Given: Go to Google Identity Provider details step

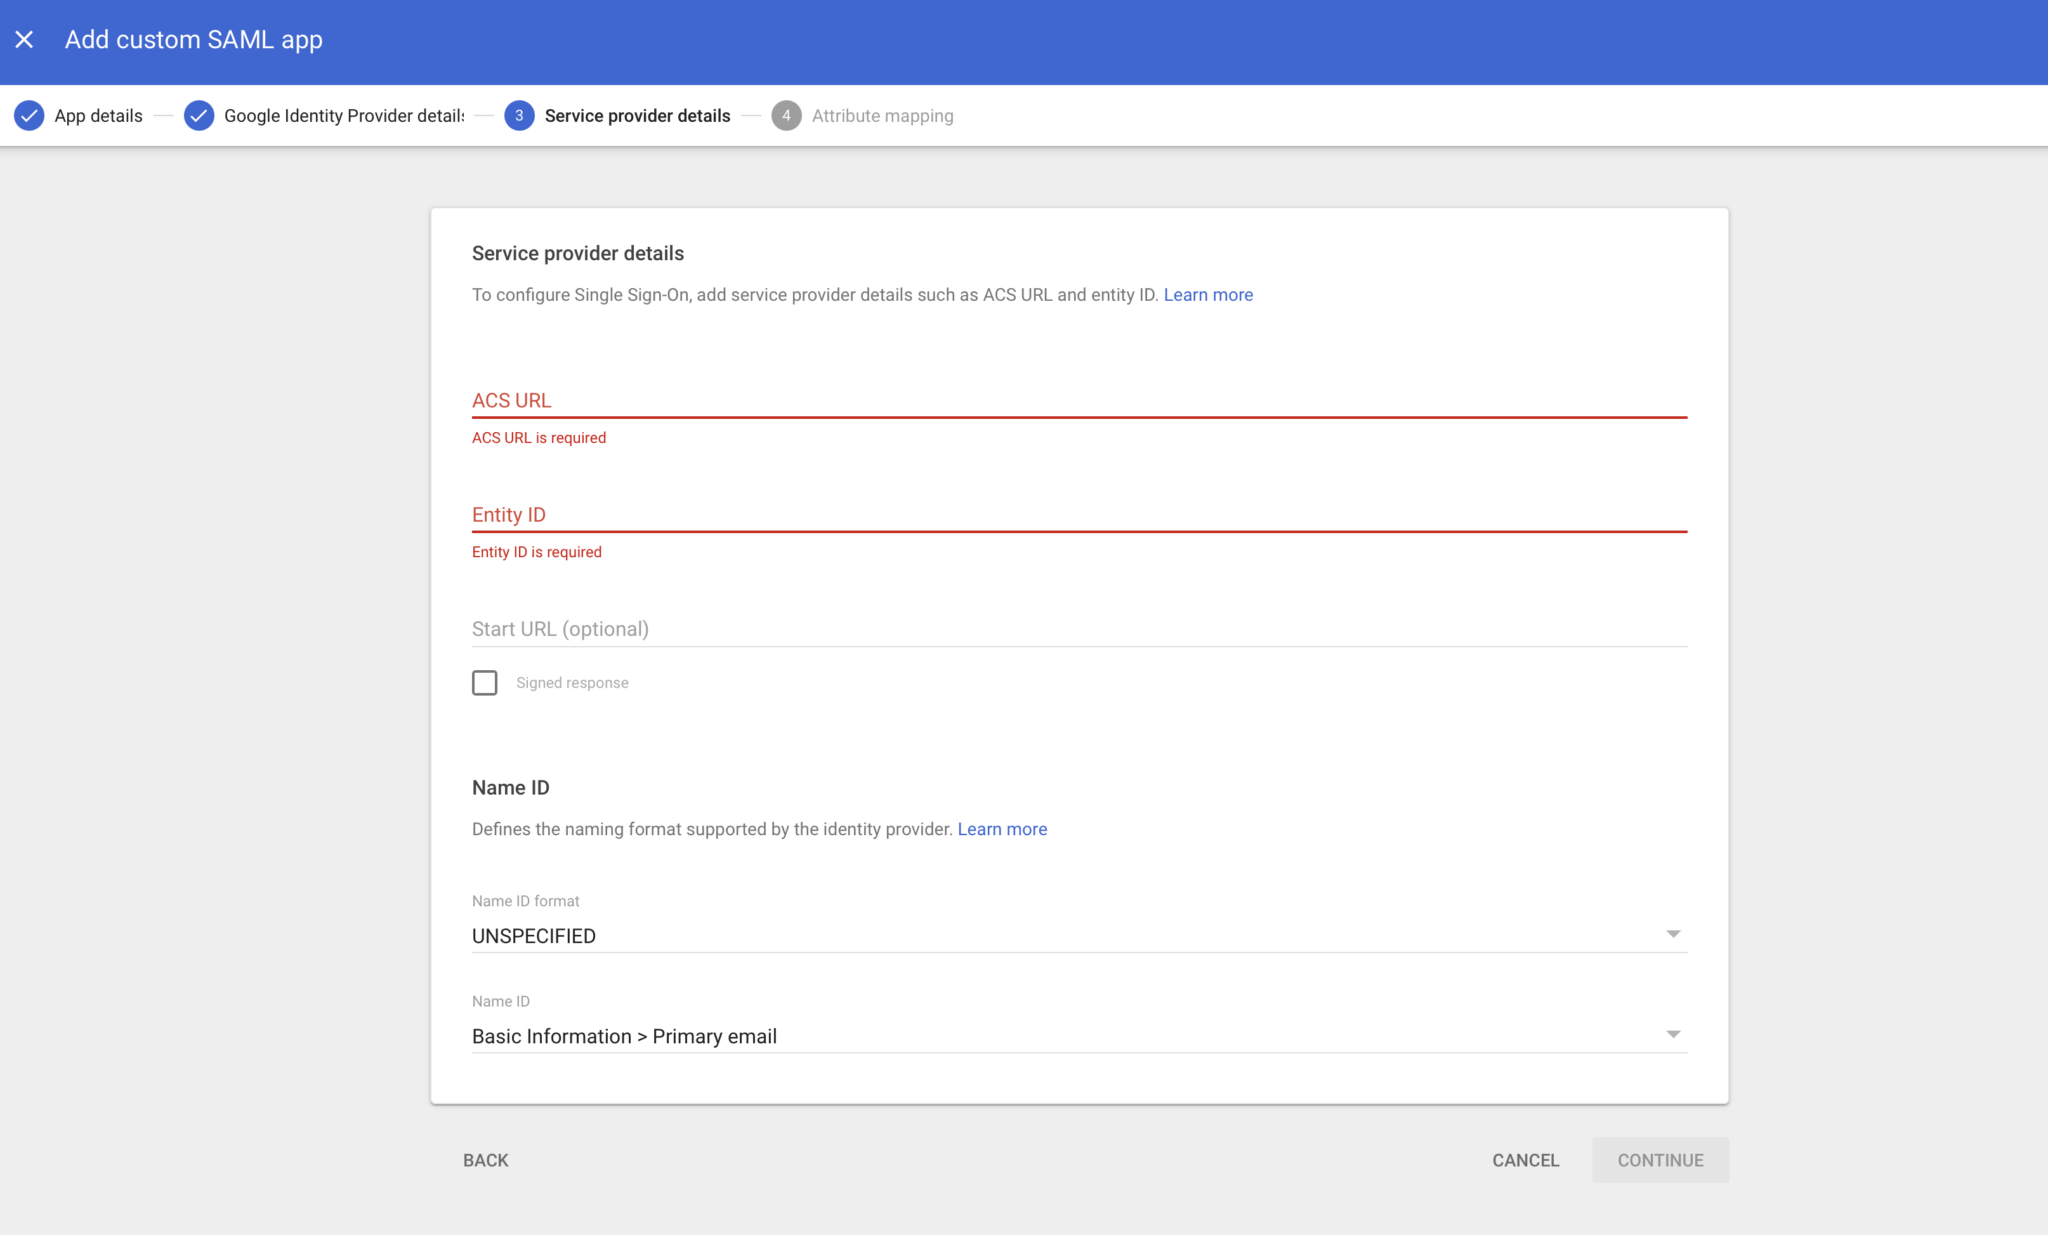Looking at the screenshot, I should 344,116.
